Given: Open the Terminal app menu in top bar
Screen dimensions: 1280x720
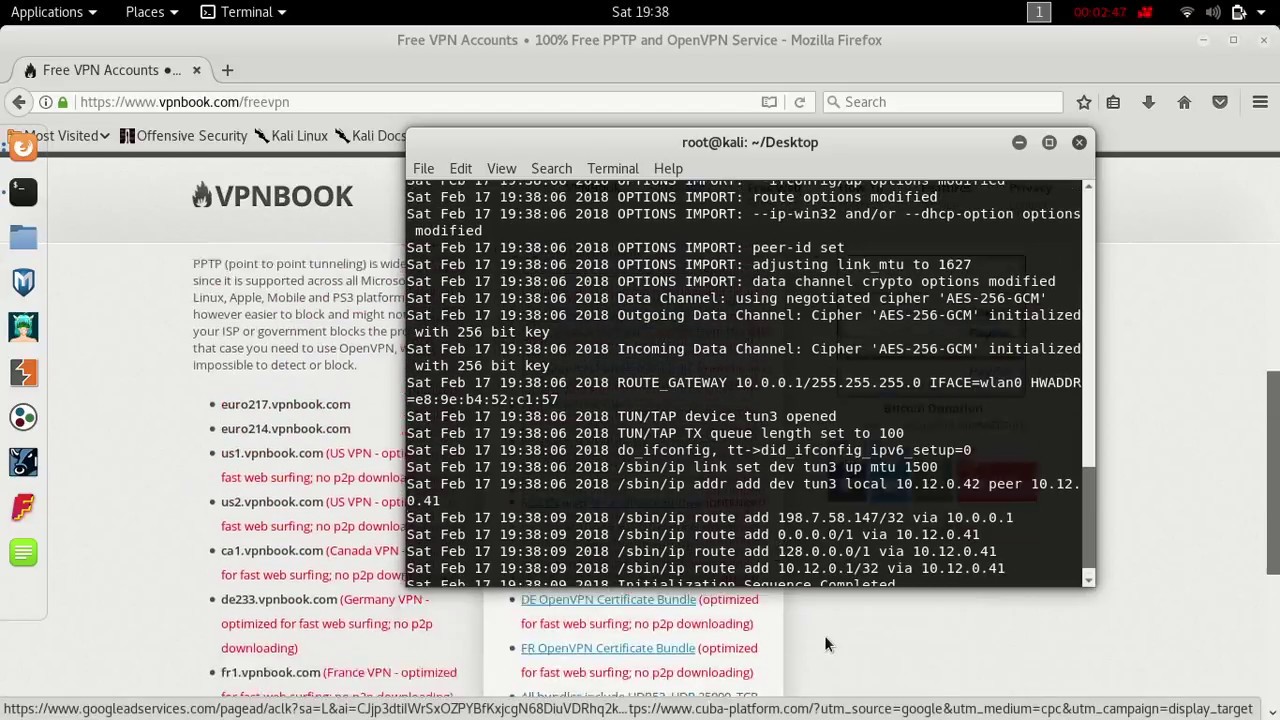Looking at the screenshot, I should (x=244, y=12).
